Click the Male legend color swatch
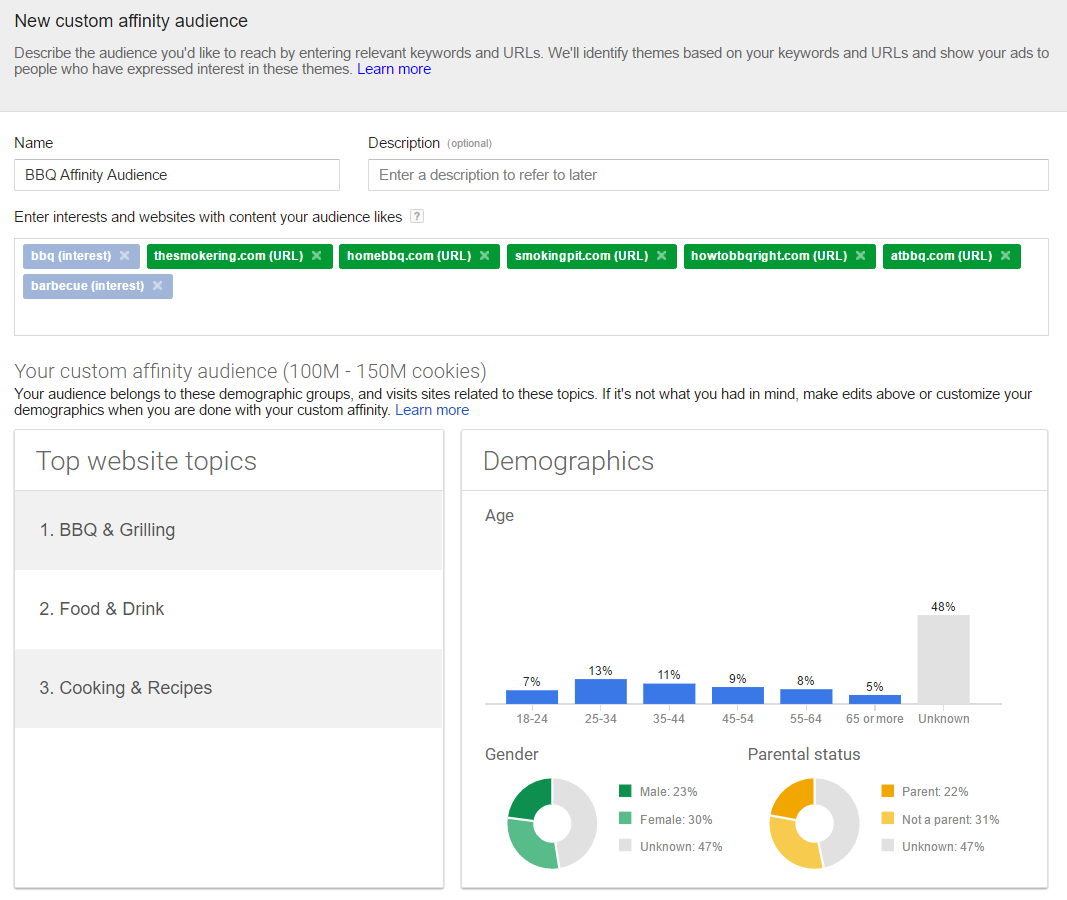This screenshot has height=900, width=1067. (x=625, y=790)
